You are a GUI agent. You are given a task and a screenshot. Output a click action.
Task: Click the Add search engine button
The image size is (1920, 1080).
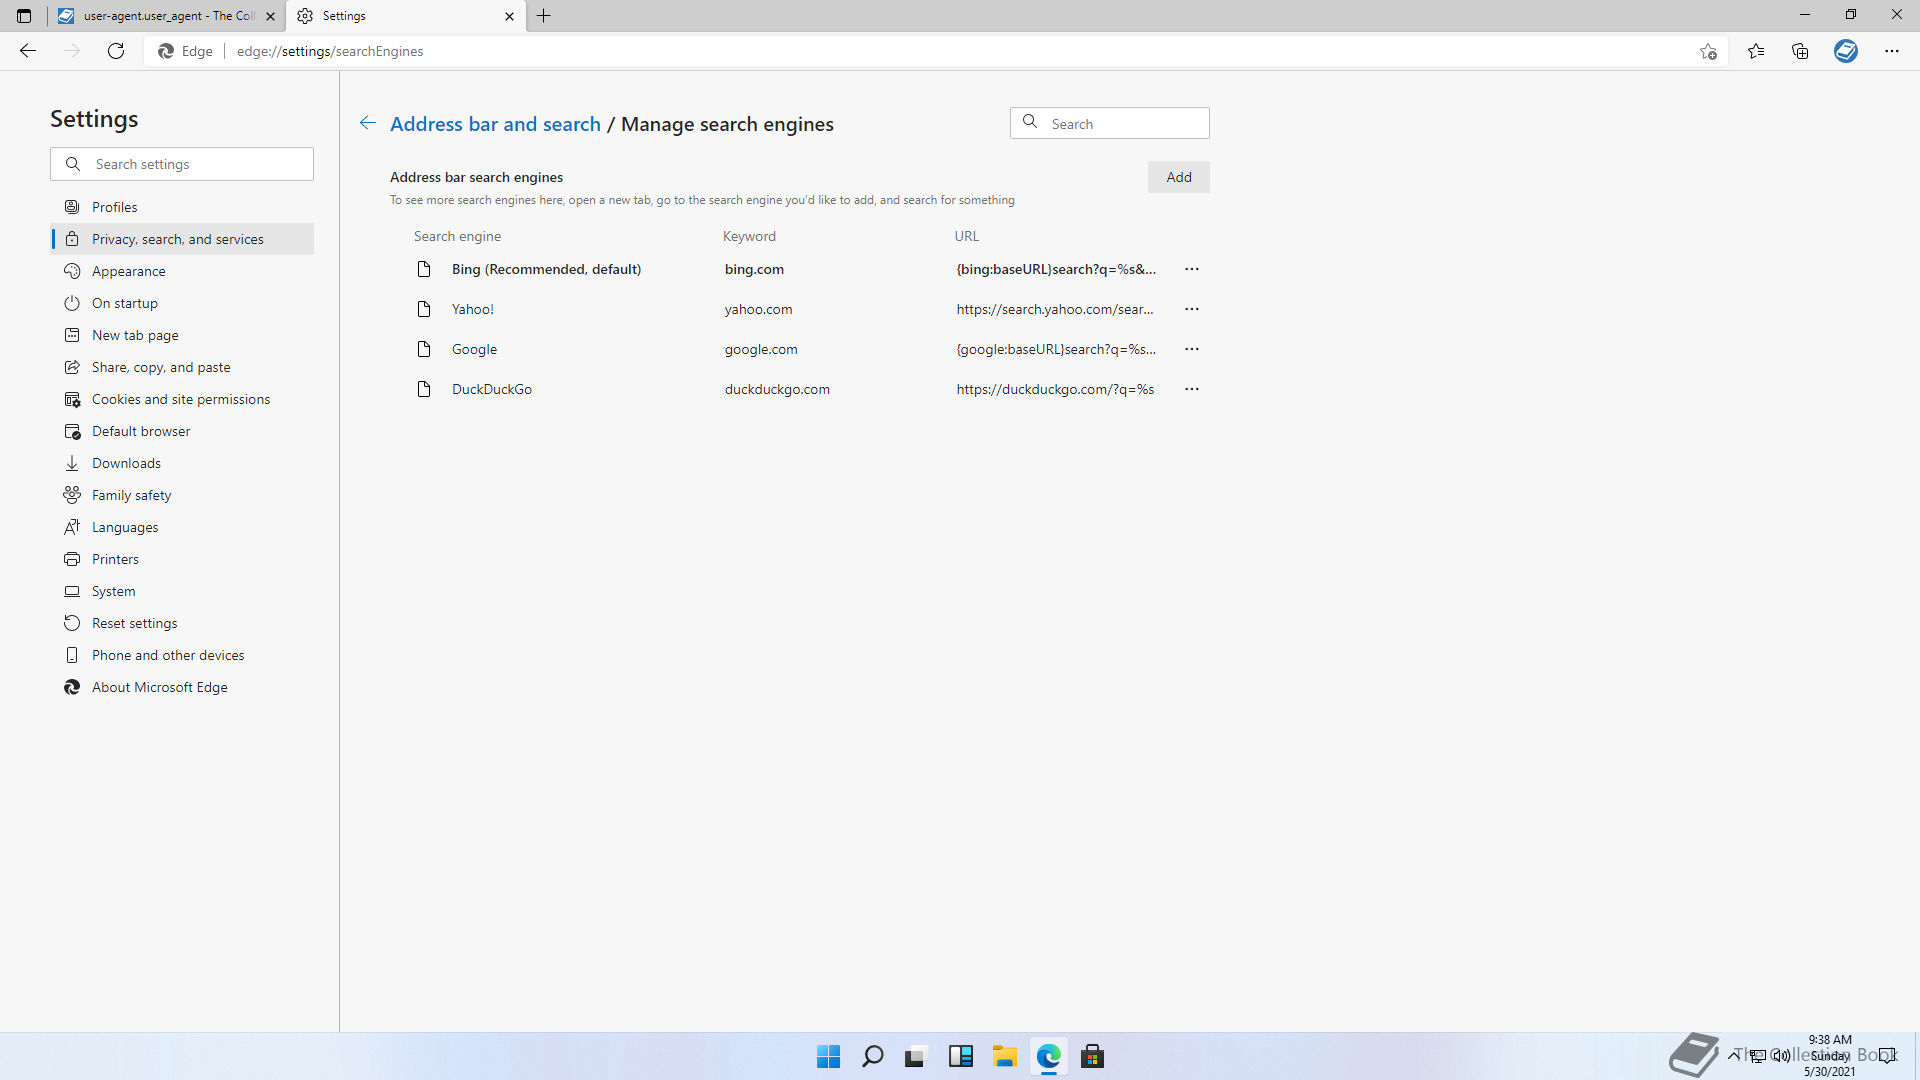click(1178, 177)
